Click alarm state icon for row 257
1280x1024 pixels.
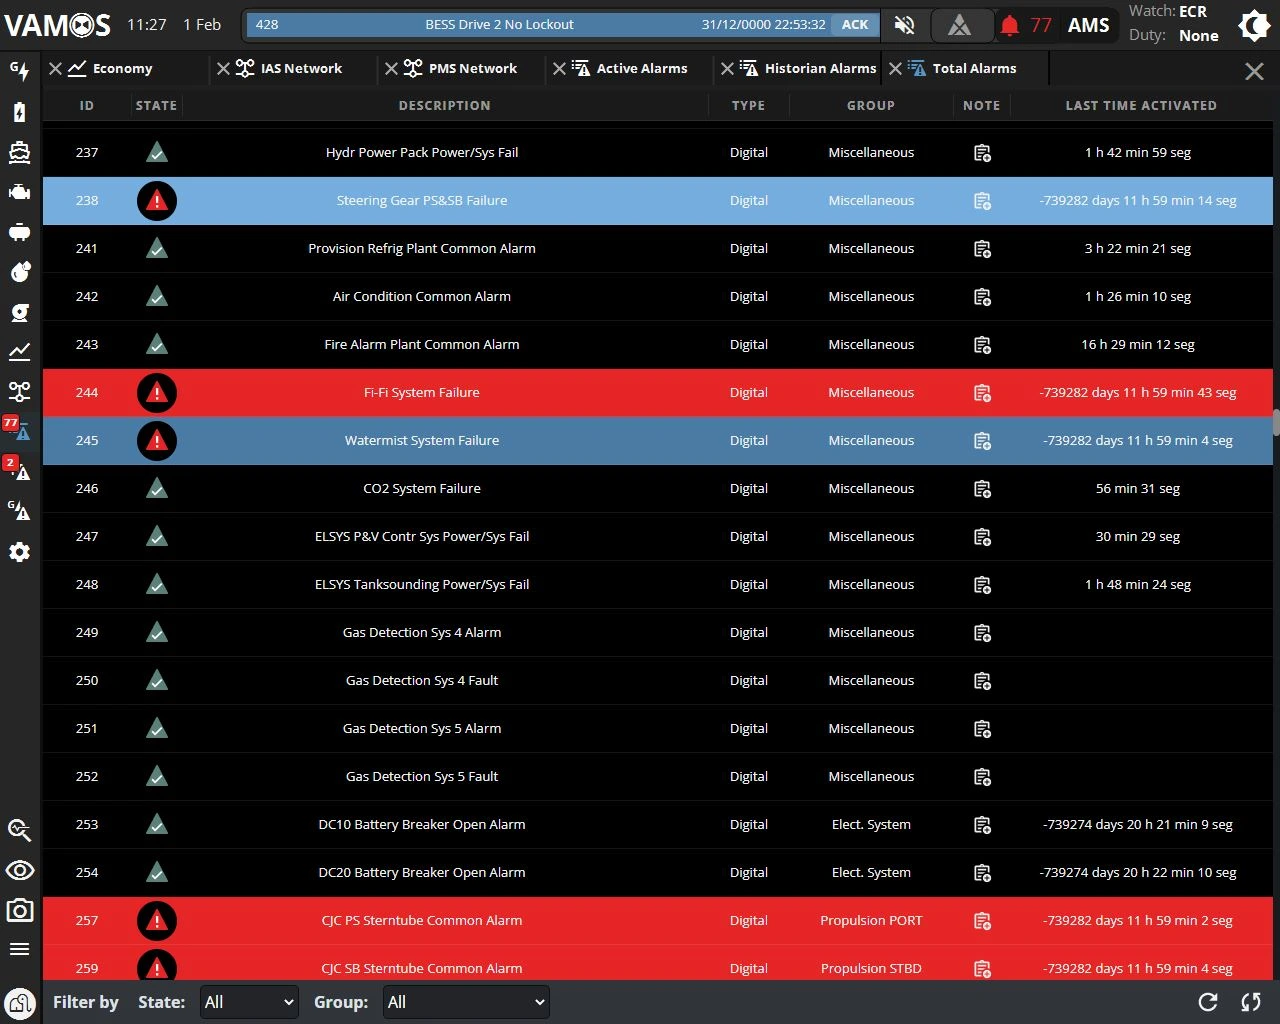156,921
